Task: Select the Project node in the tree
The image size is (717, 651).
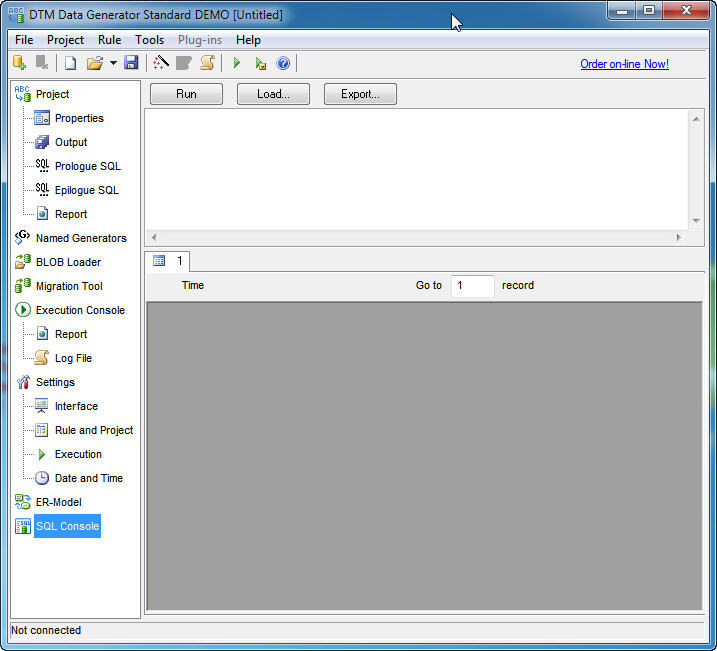Action: [x=53, y=94]
